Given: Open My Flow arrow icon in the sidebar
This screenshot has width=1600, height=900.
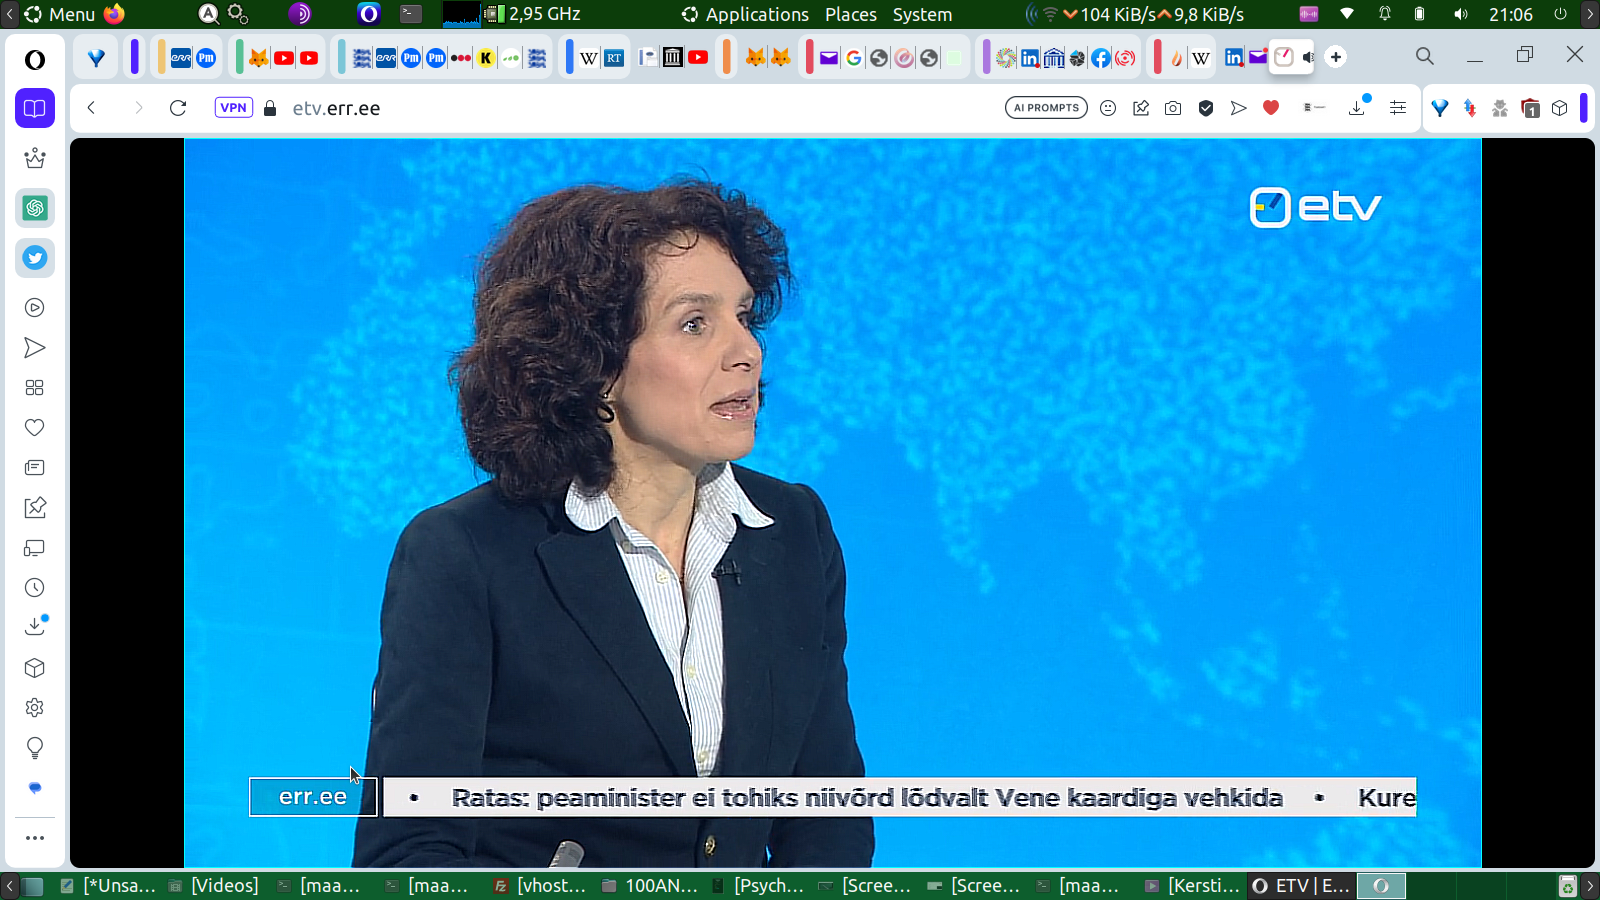Looking at the screenshot, I should tap(35, 348).
